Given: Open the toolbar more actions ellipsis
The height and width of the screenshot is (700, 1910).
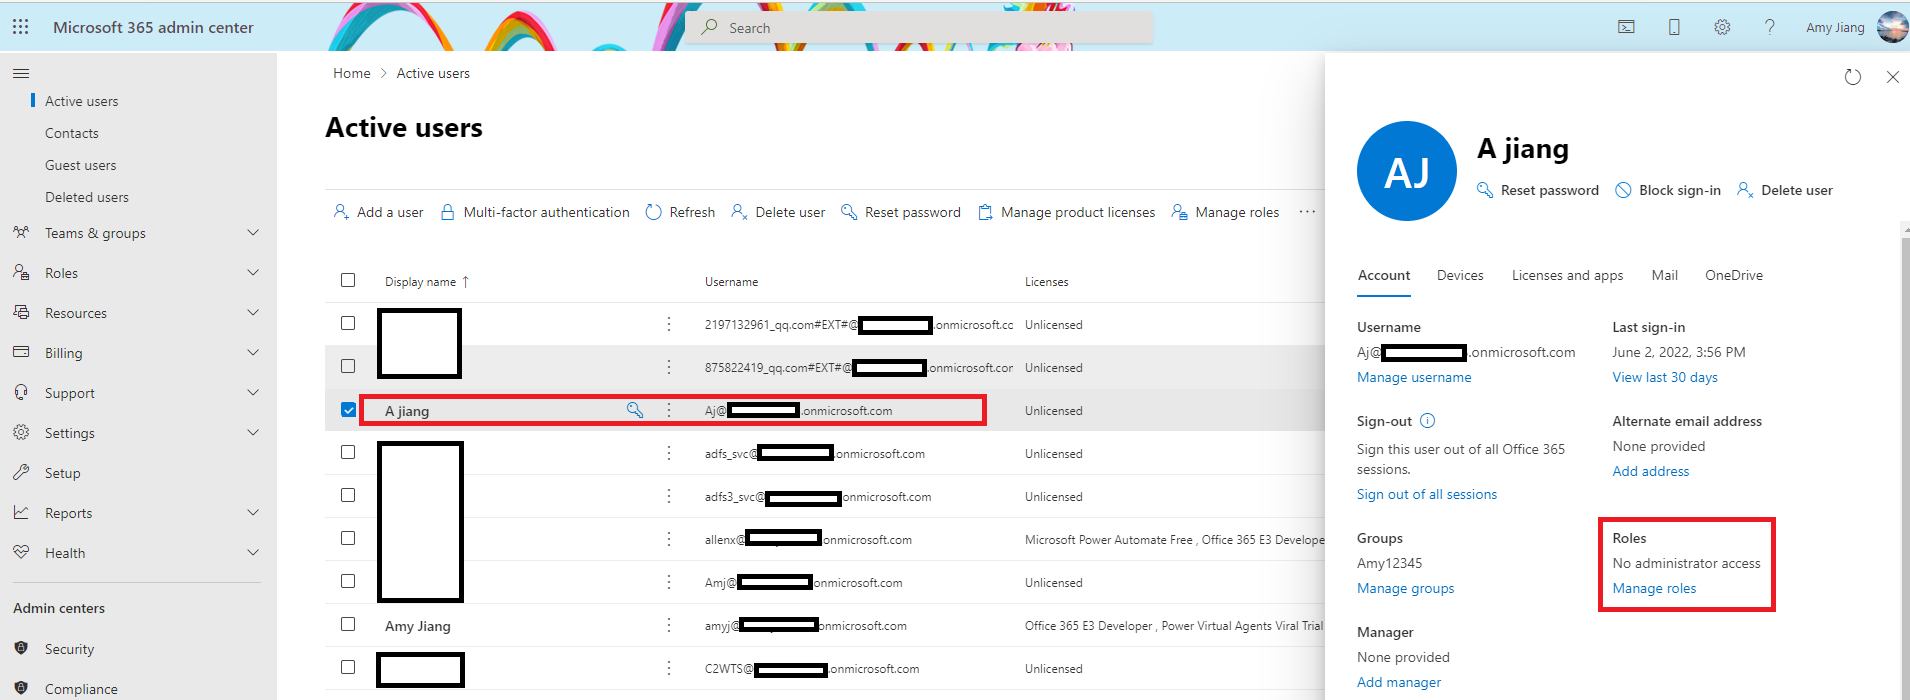Looking at the screenshot, I should (x=1307, y=212).
